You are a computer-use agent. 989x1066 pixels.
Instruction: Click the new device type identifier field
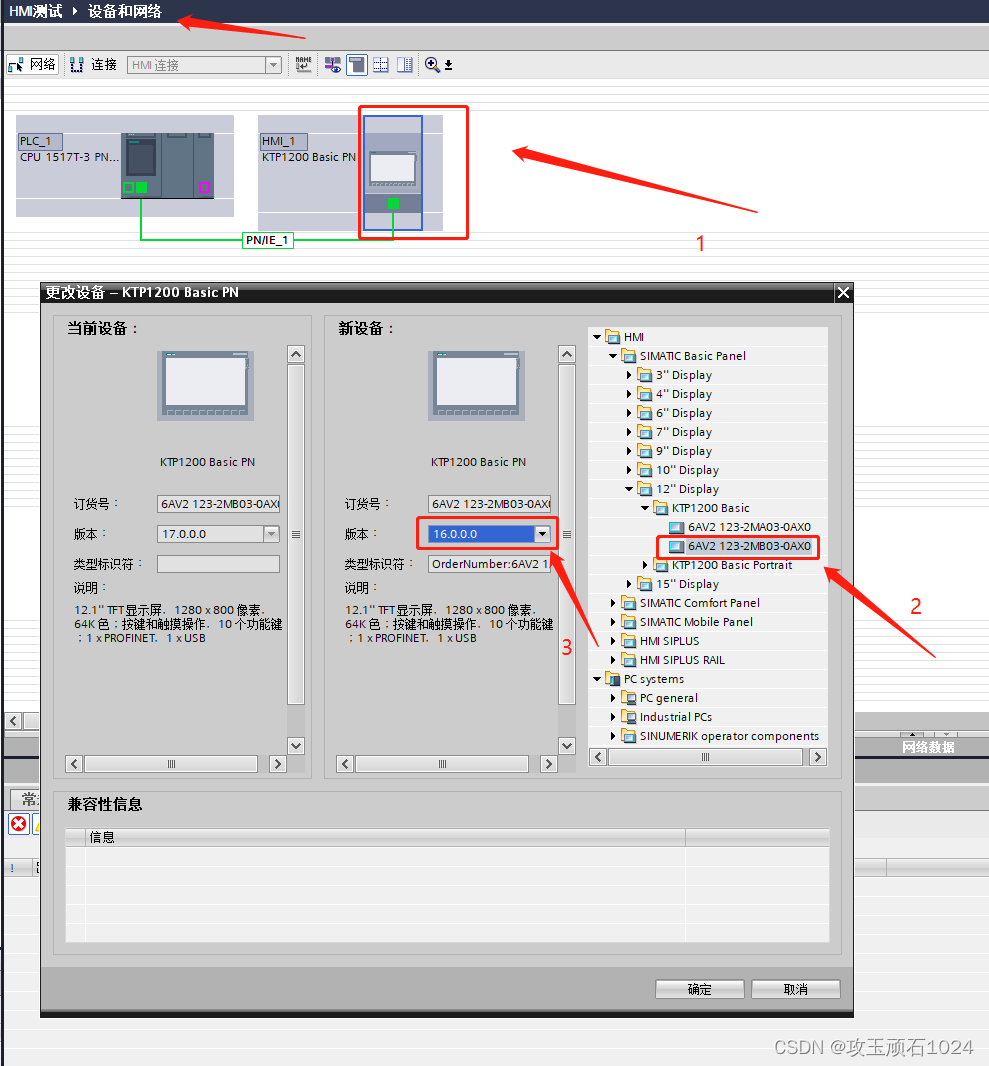click(489, 564)
